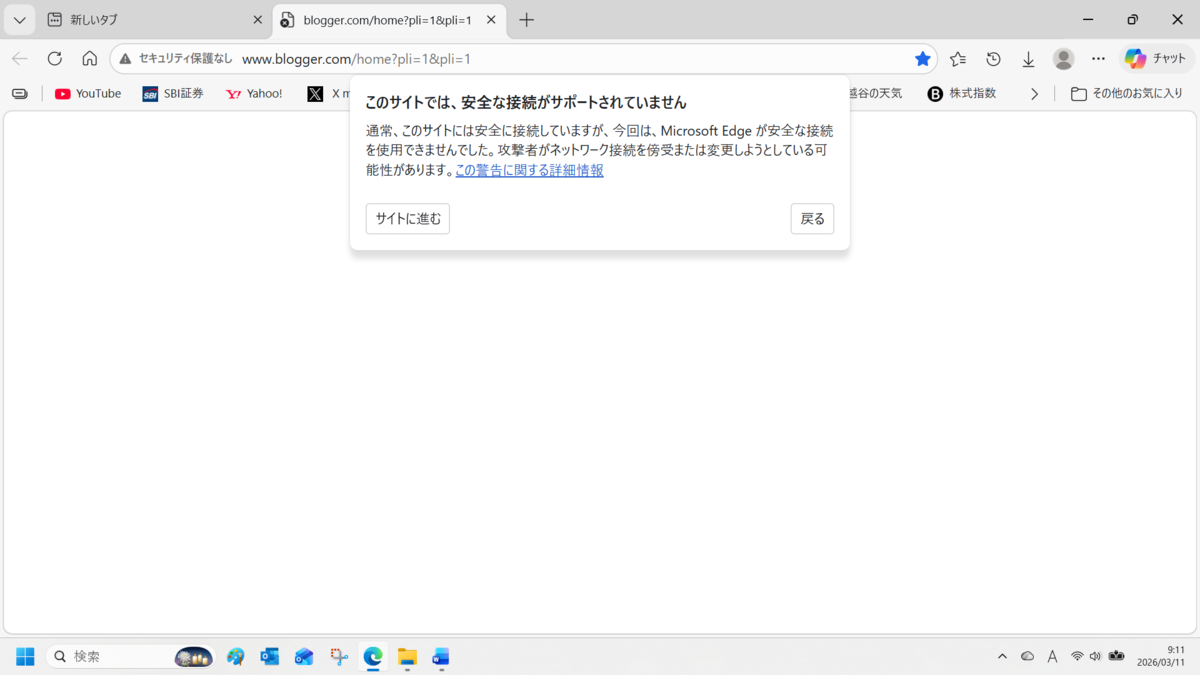
Task: Open the tab actions menu chevron
Action: pos(19,20)
